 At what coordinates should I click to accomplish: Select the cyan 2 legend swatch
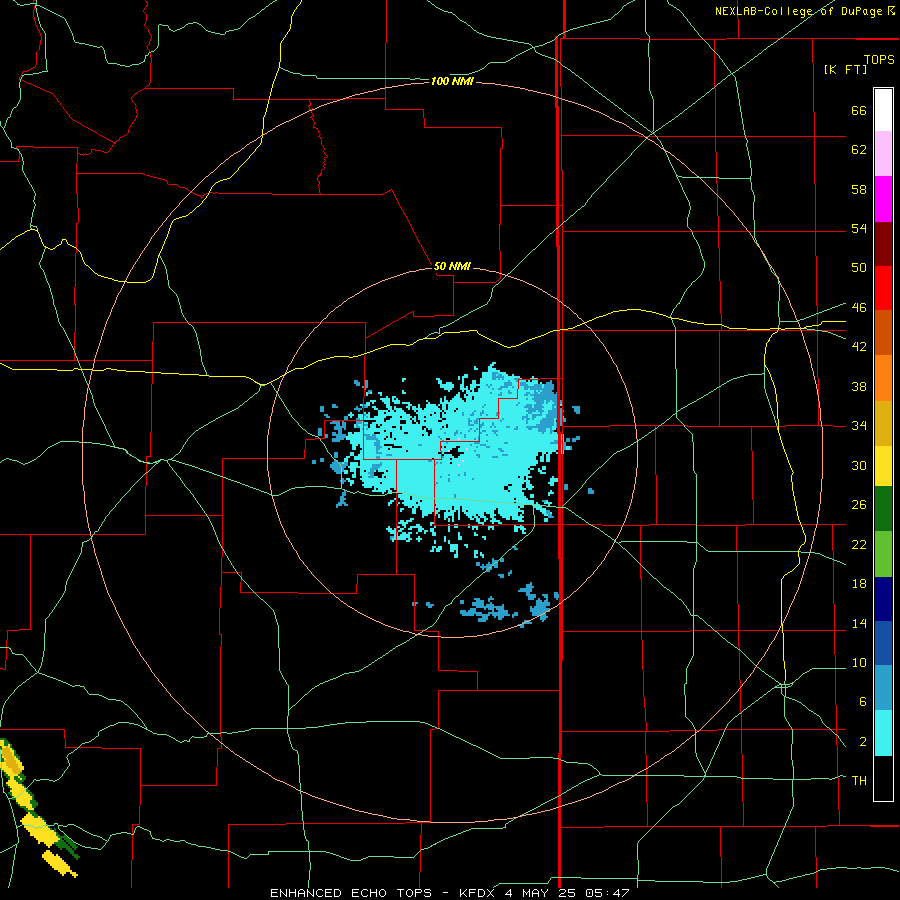(x=883, y=733)
